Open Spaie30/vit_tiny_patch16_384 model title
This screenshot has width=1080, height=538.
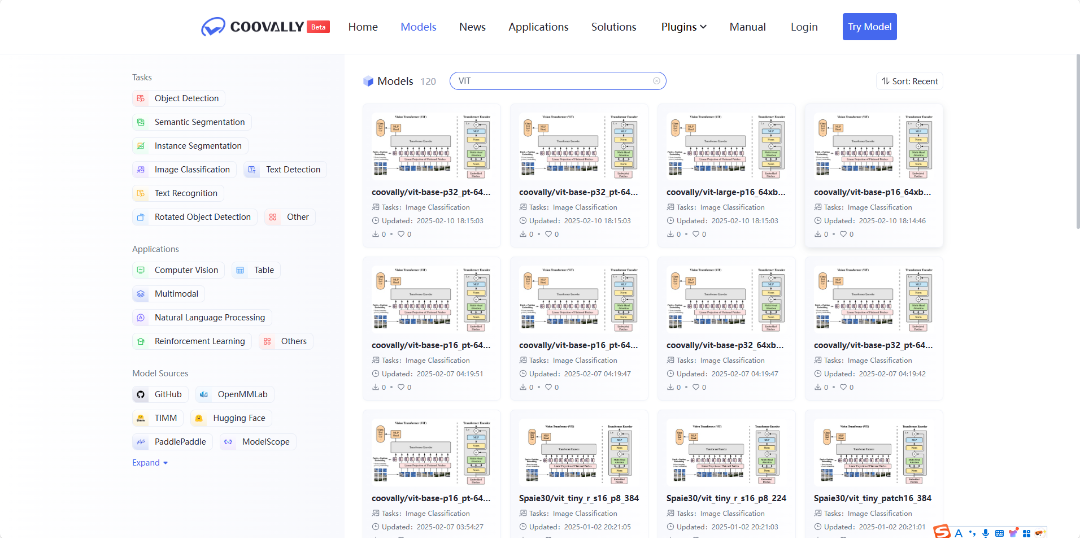[x=873, y=498]
